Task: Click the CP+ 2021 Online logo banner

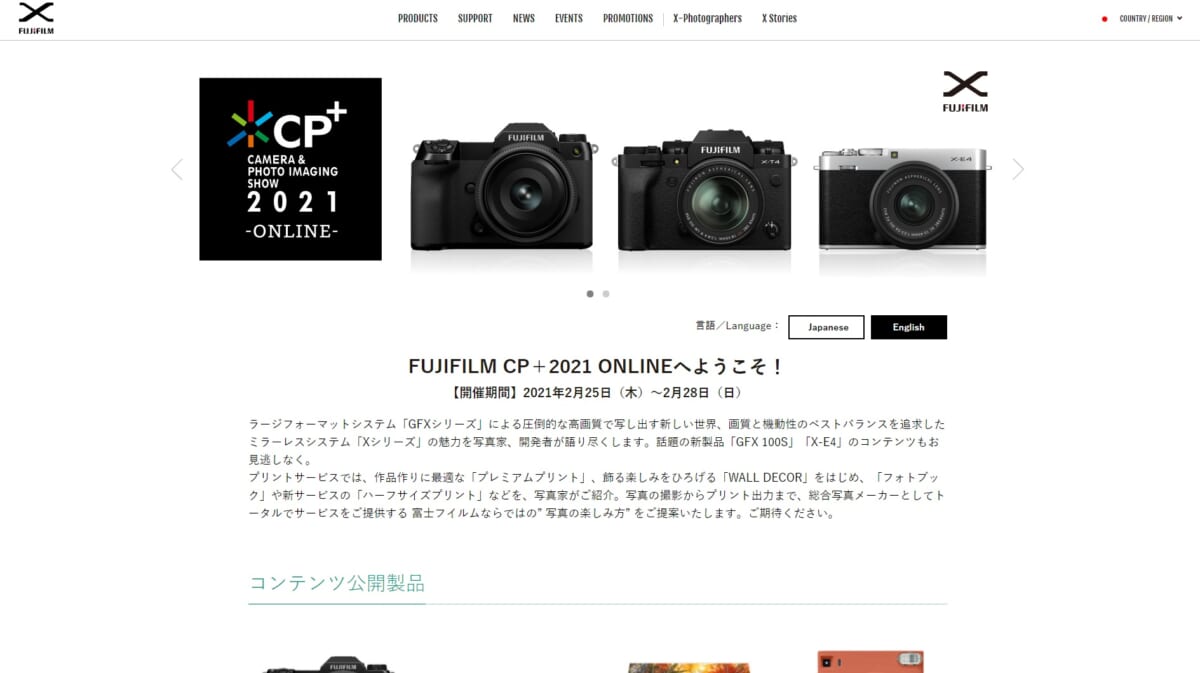Action: click(x=290, y=169)
